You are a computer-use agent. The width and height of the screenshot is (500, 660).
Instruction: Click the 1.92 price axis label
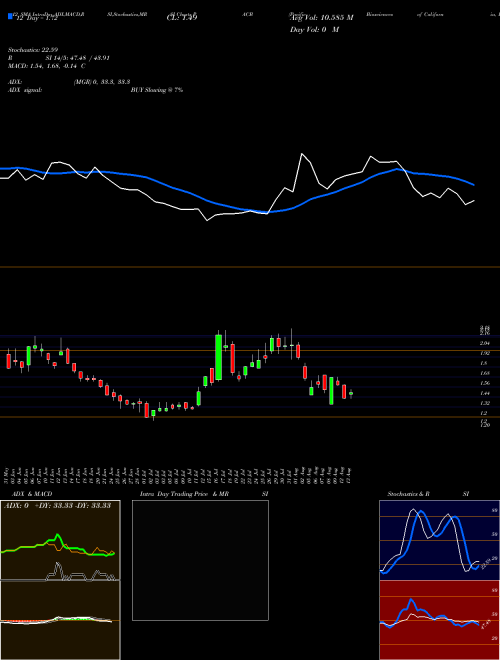click(x=484, y=353)
